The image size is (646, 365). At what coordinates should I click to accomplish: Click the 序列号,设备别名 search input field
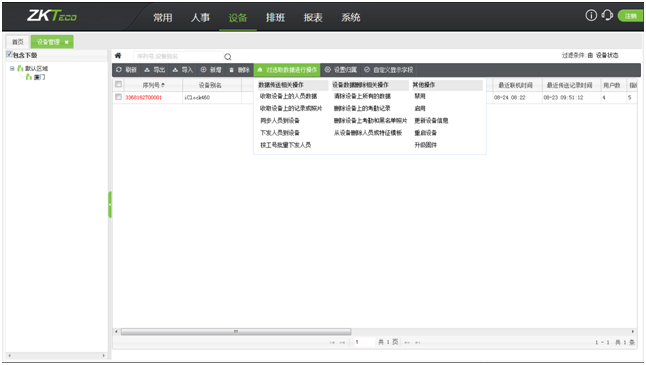click(178, 56)
